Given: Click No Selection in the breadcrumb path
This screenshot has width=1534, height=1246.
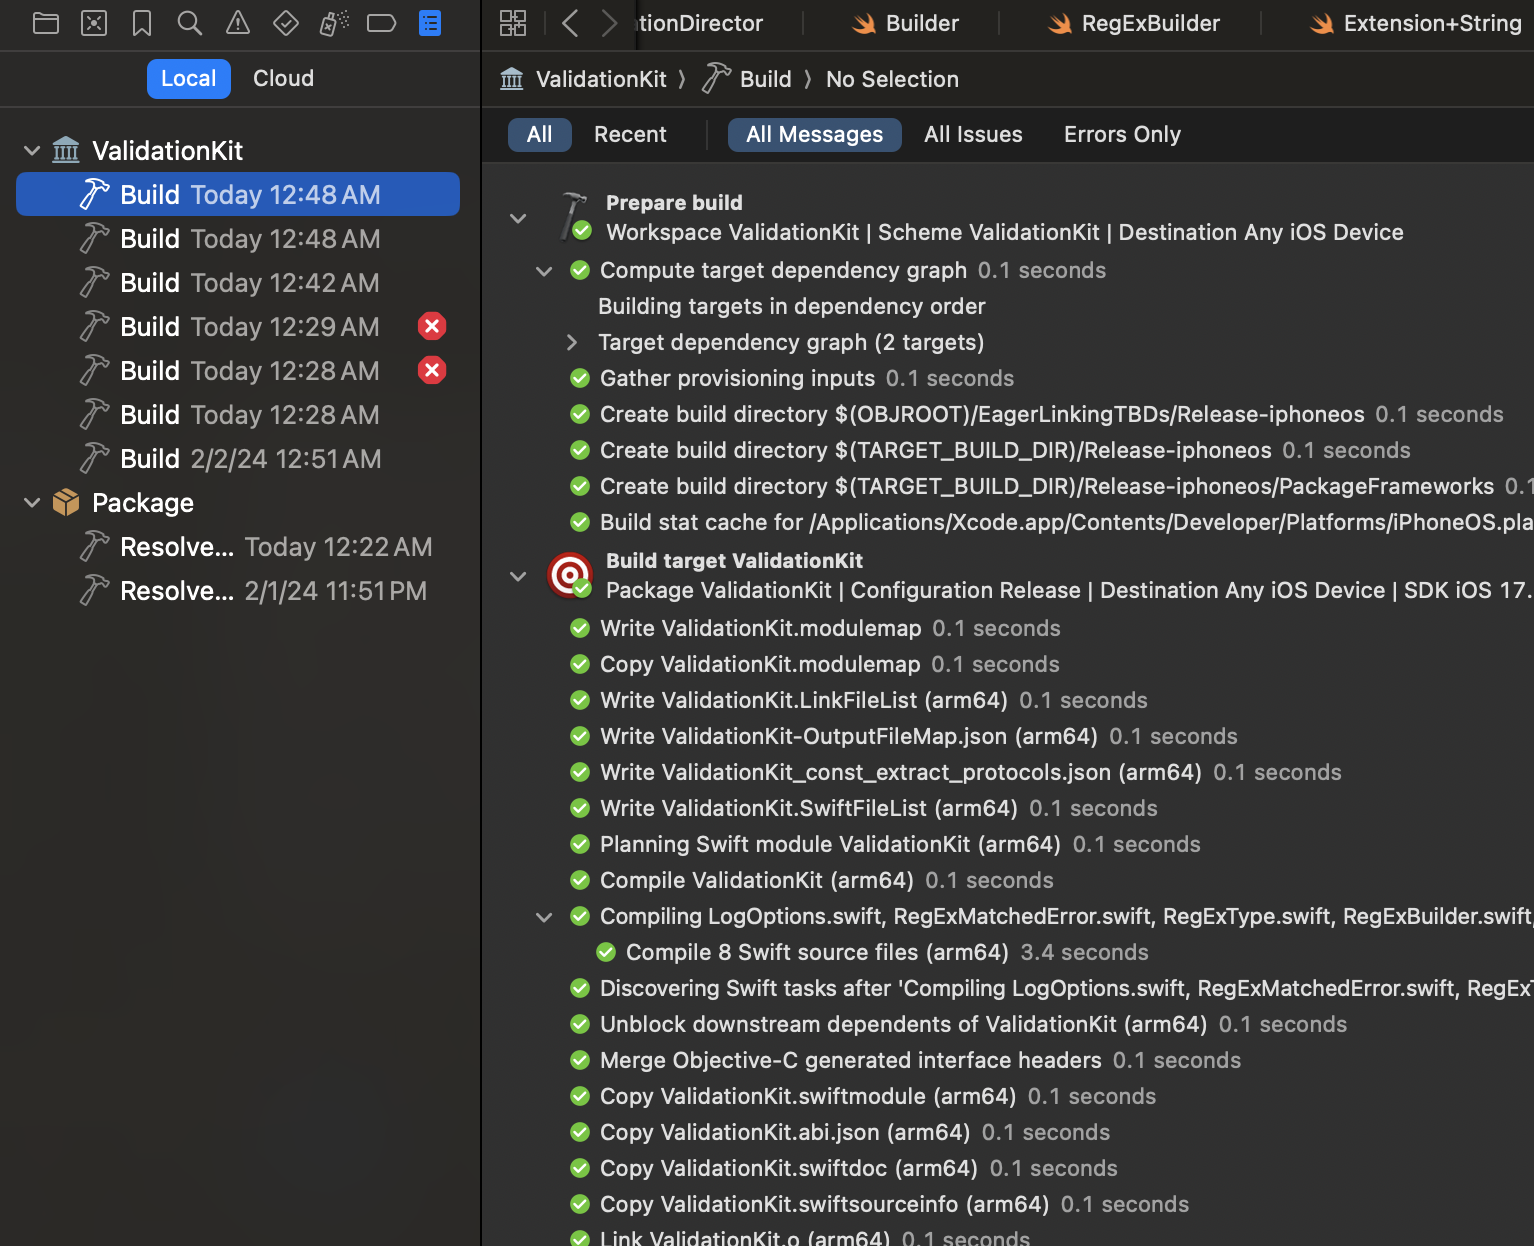Looking at the screenshot, I should (892, 79).
